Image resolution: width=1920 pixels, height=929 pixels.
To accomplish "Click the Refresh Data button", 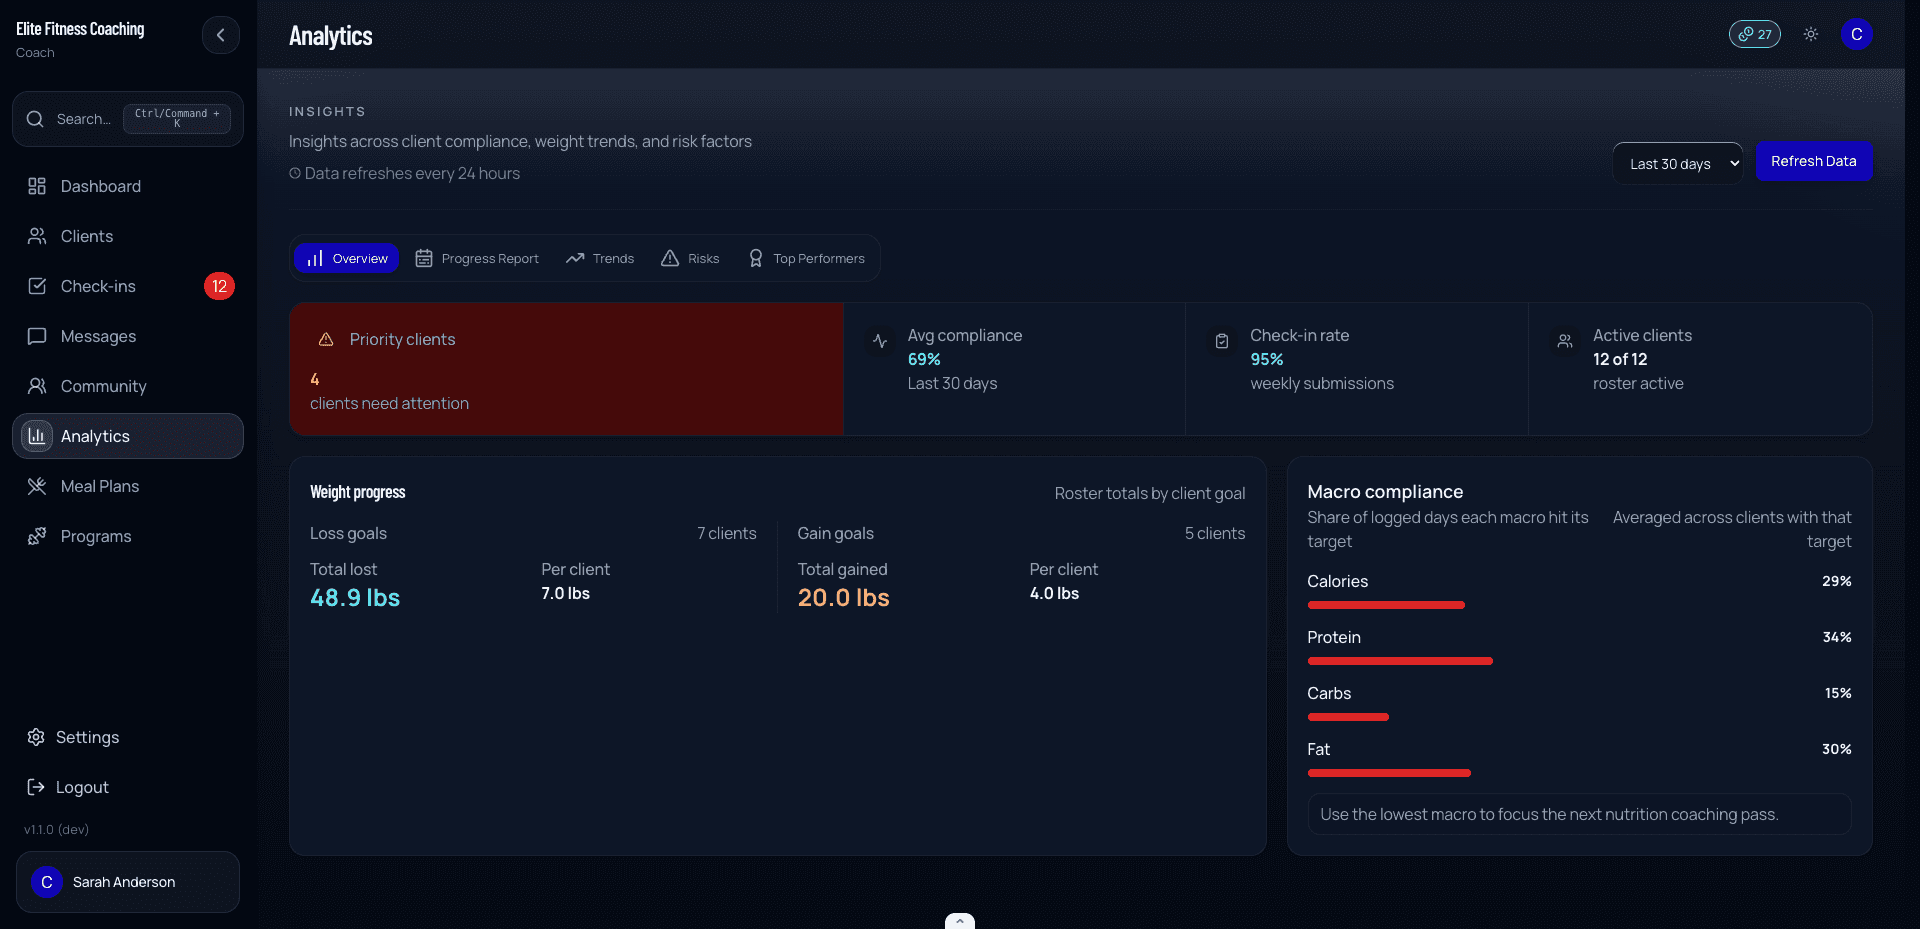I will pos(1814,161).
